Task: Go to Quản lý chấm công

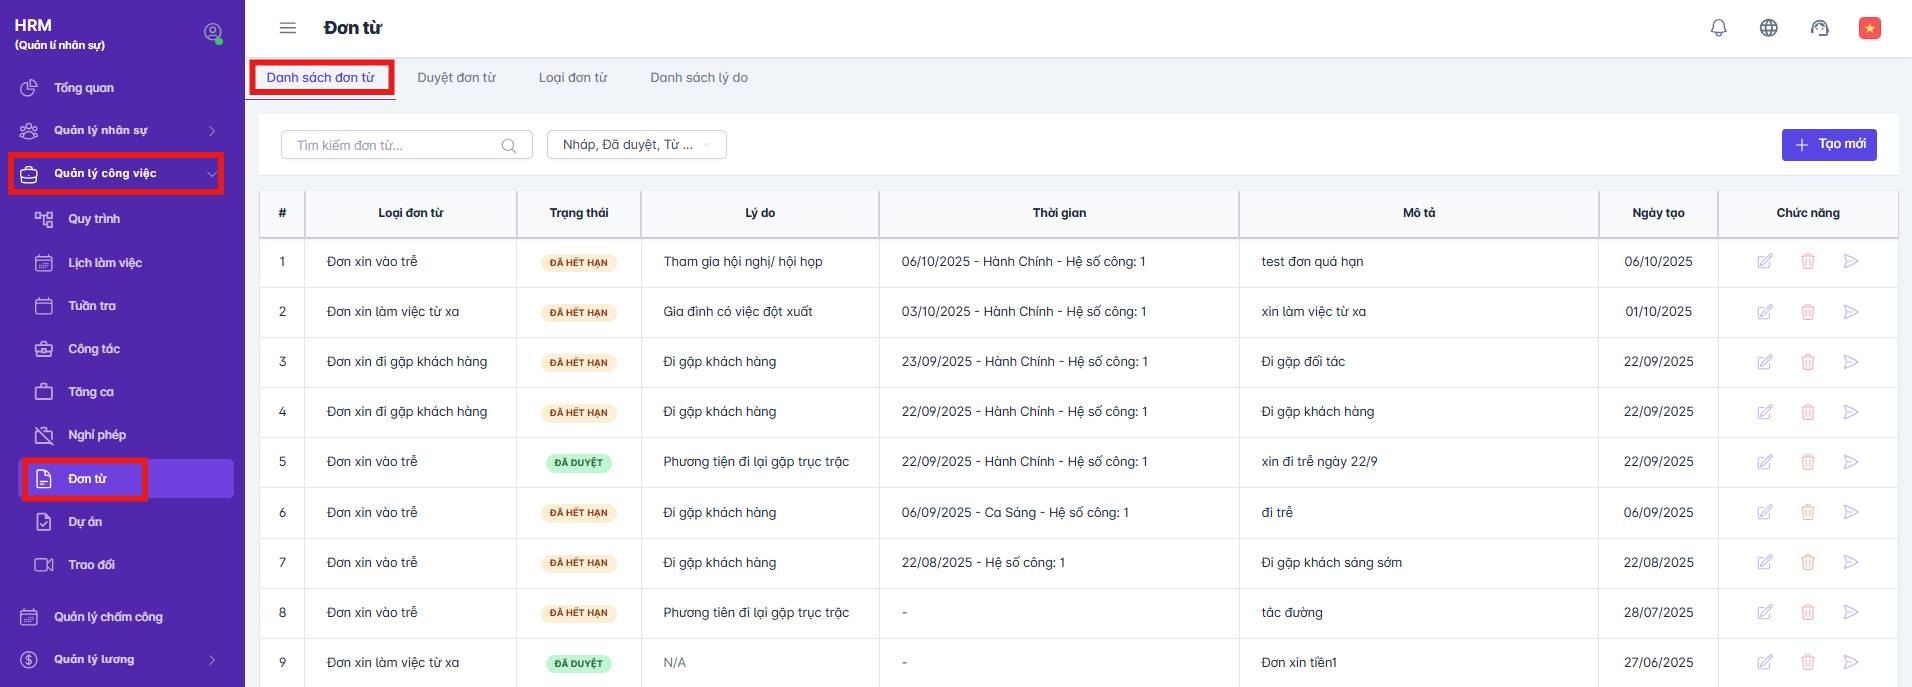Action: (108, 617)
